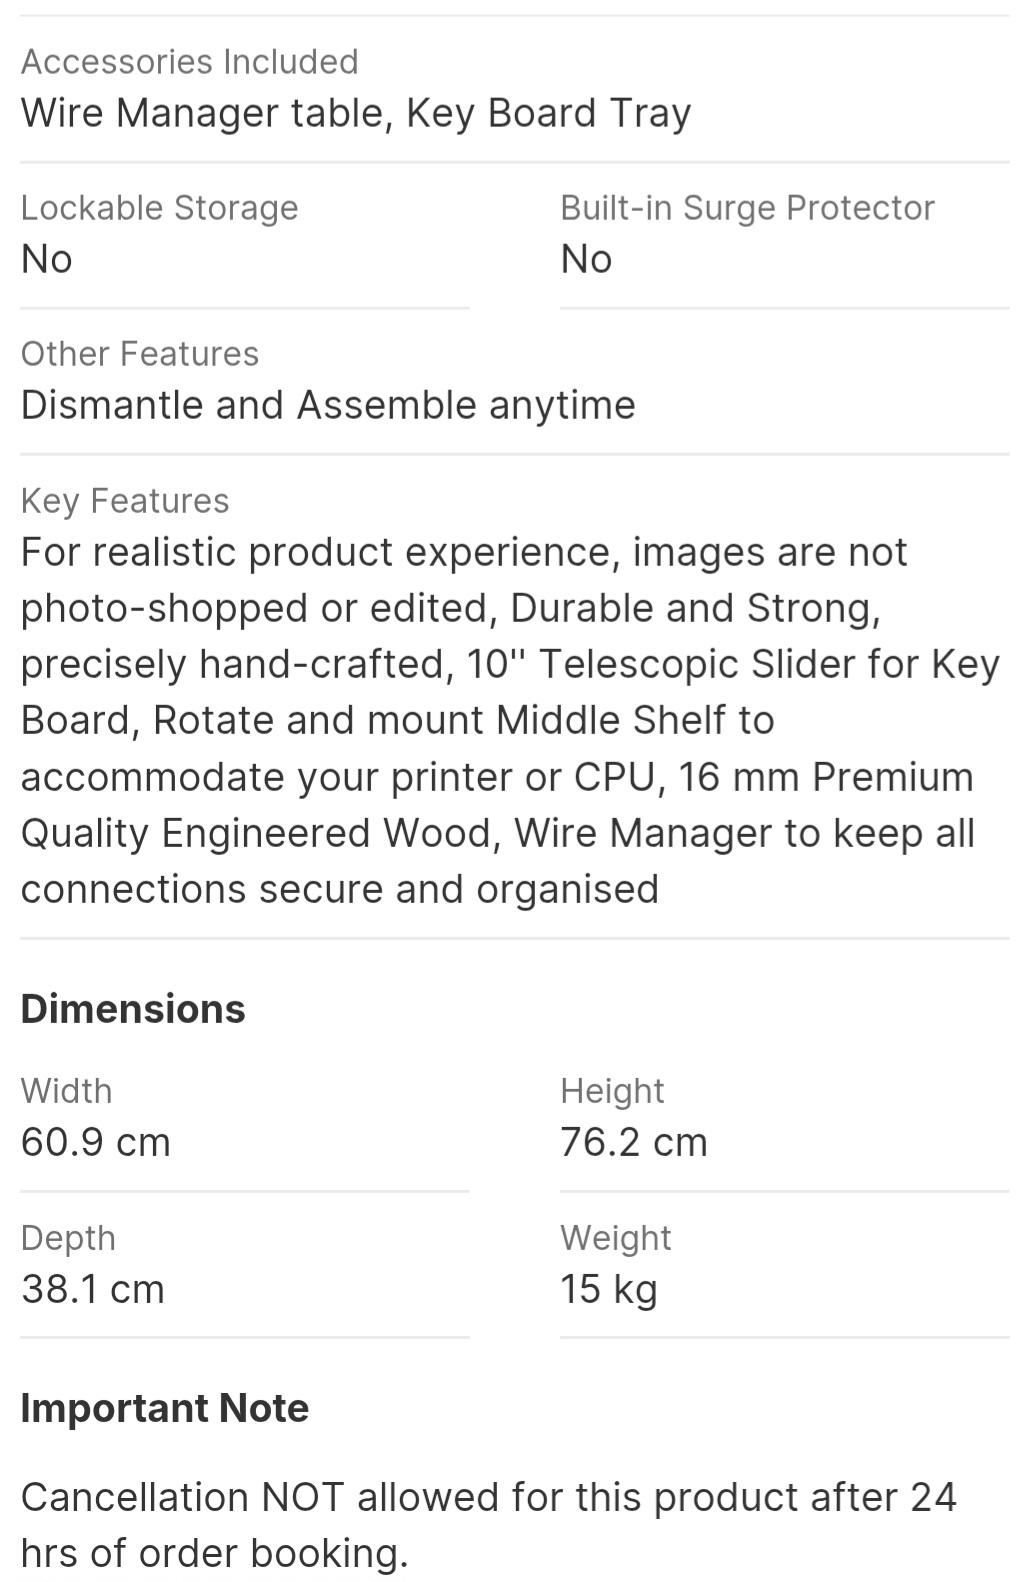Click the Built-in Surge Protector label

[x=747, y=208]
